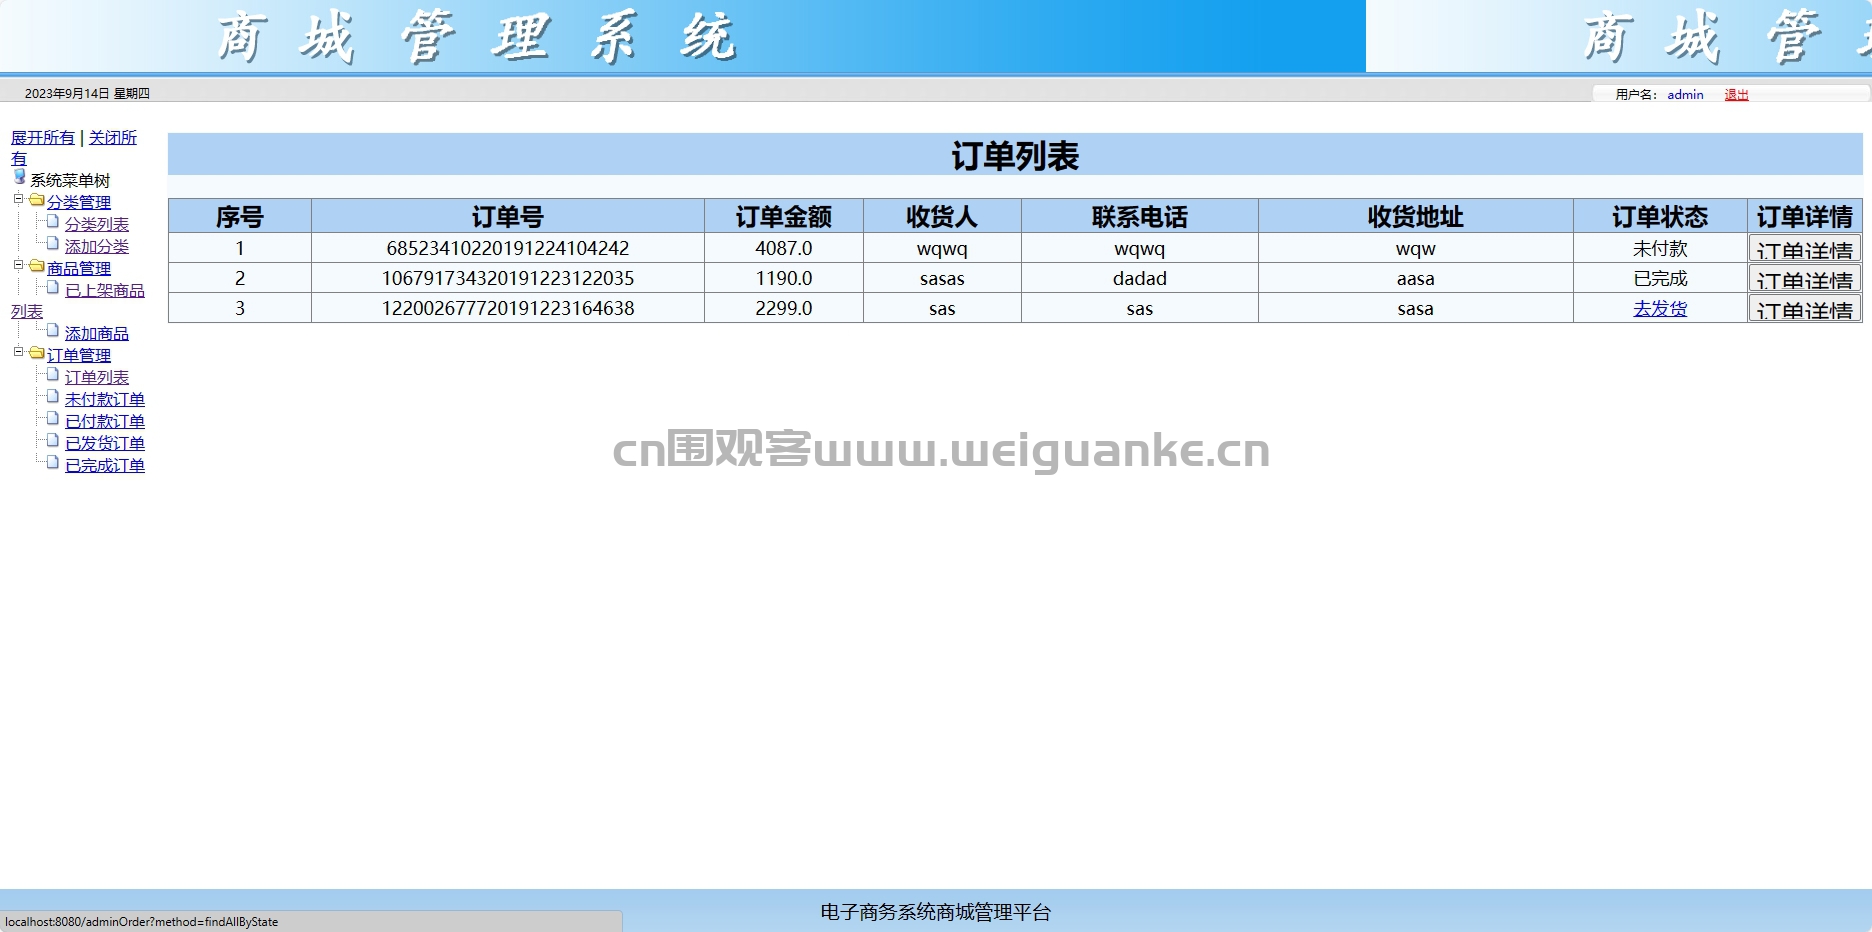Open 订单详情 for order 3
The width and height of the screenshot is (1872, 932).
click(1804, 308)
